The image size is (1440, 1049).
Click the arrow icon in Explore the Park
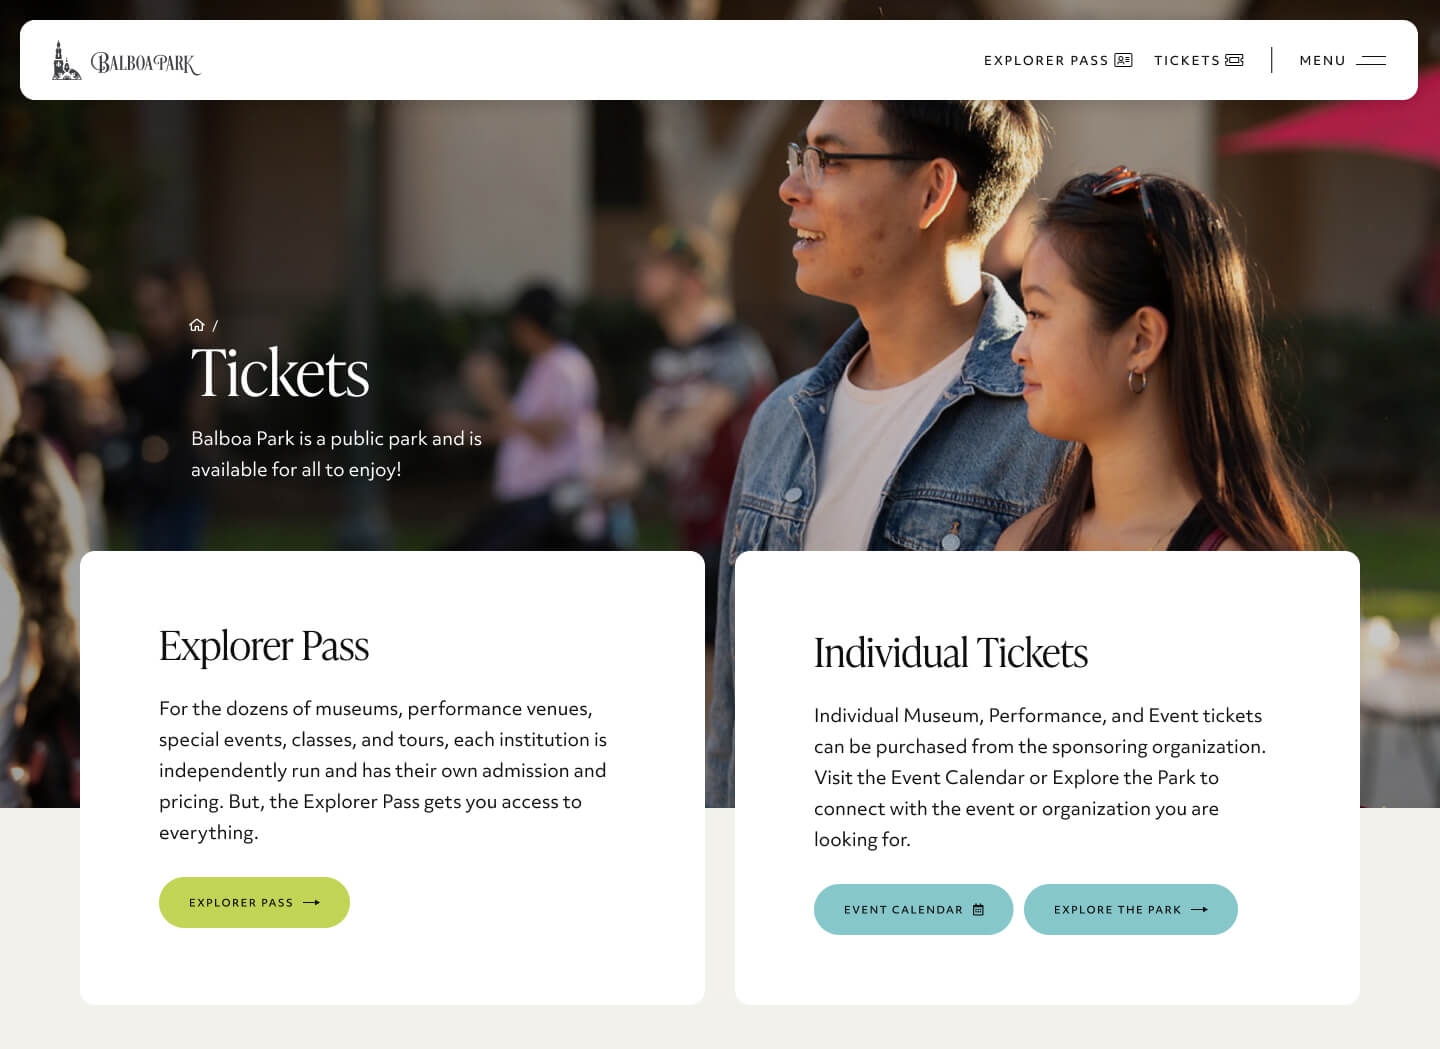(1199, 909)
